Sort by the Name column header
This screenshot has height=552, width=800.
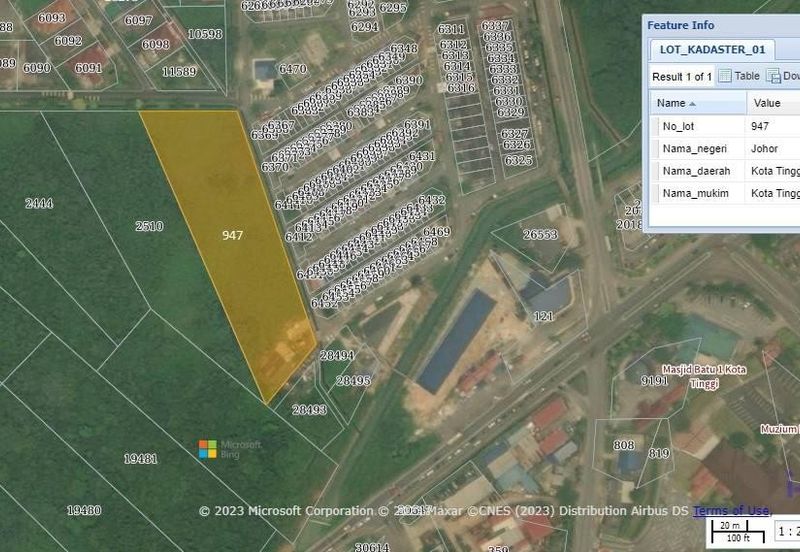coord(698,103)
